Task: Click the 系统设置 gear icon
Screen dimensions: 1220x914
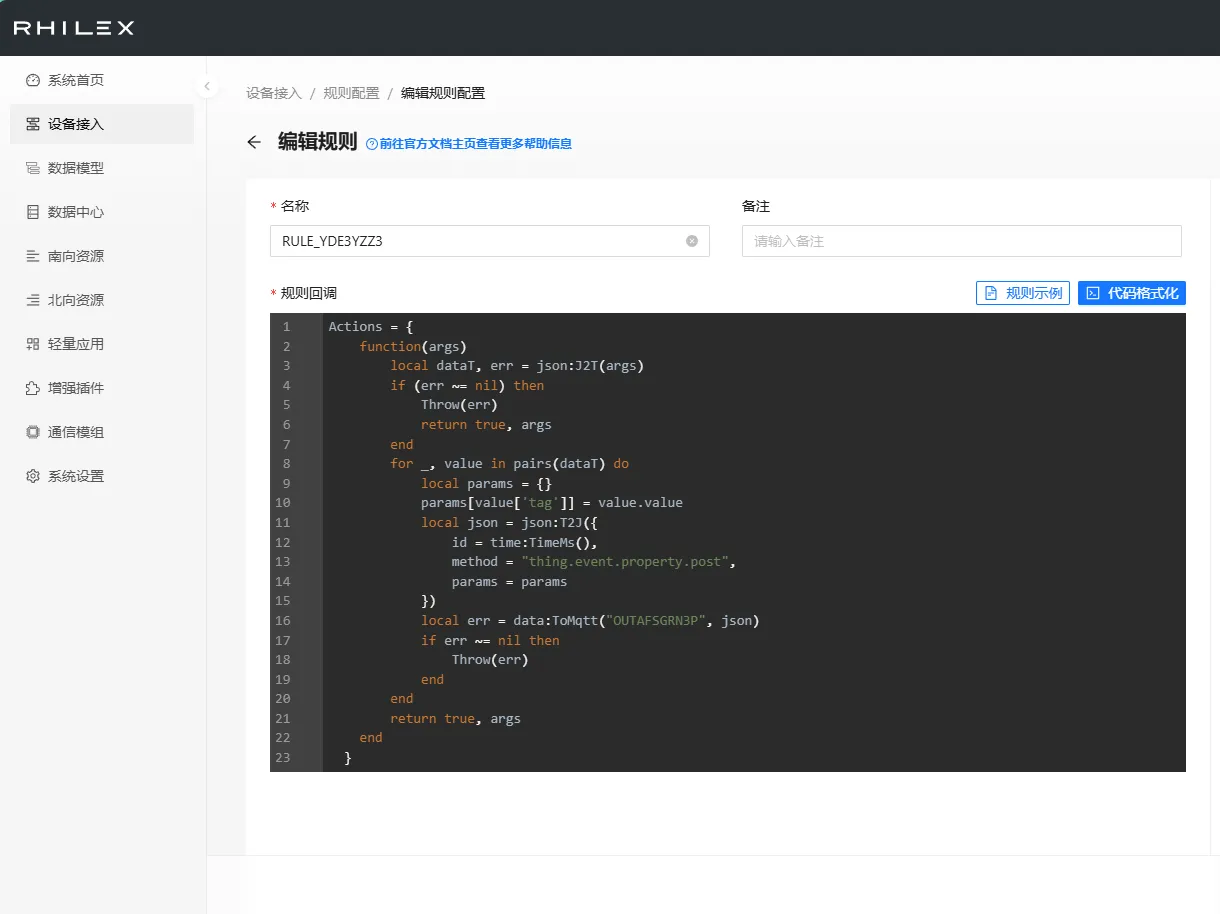Action: pos(33,476)
